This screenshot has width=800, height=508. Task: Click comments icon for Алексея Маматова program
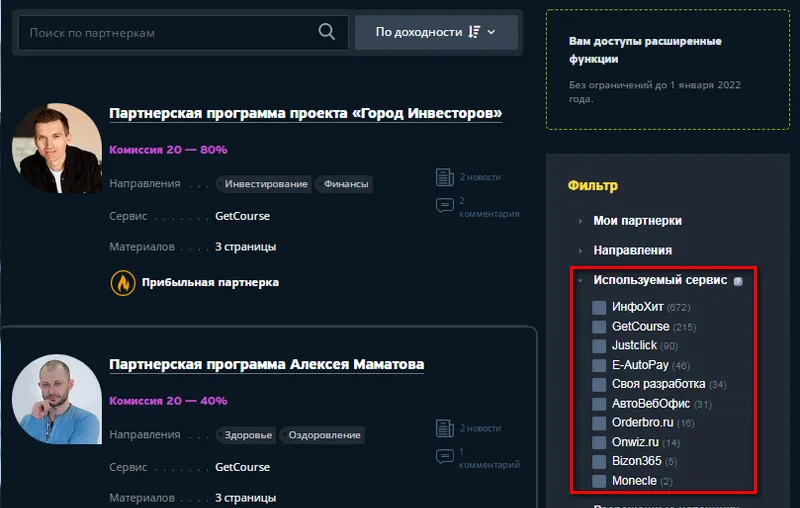(445, 457)
